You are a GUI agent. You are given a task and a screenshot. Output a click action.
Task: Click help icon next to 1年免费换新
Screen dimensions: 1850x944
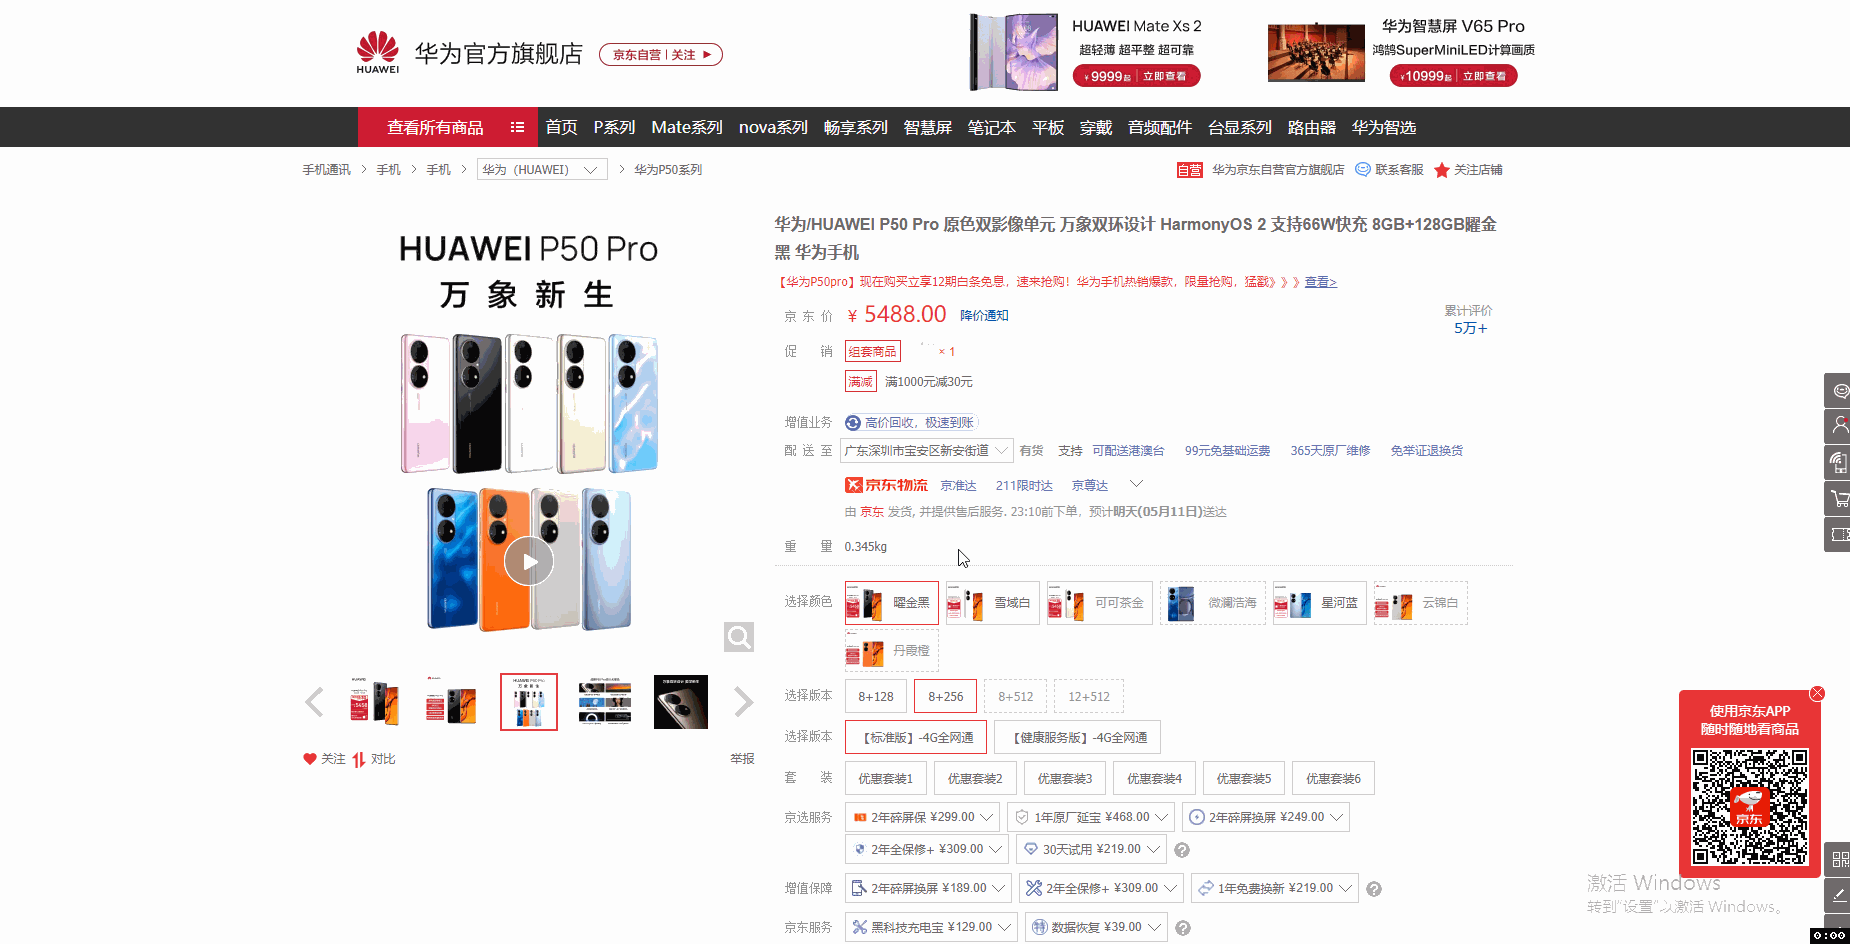(1374, 889)
